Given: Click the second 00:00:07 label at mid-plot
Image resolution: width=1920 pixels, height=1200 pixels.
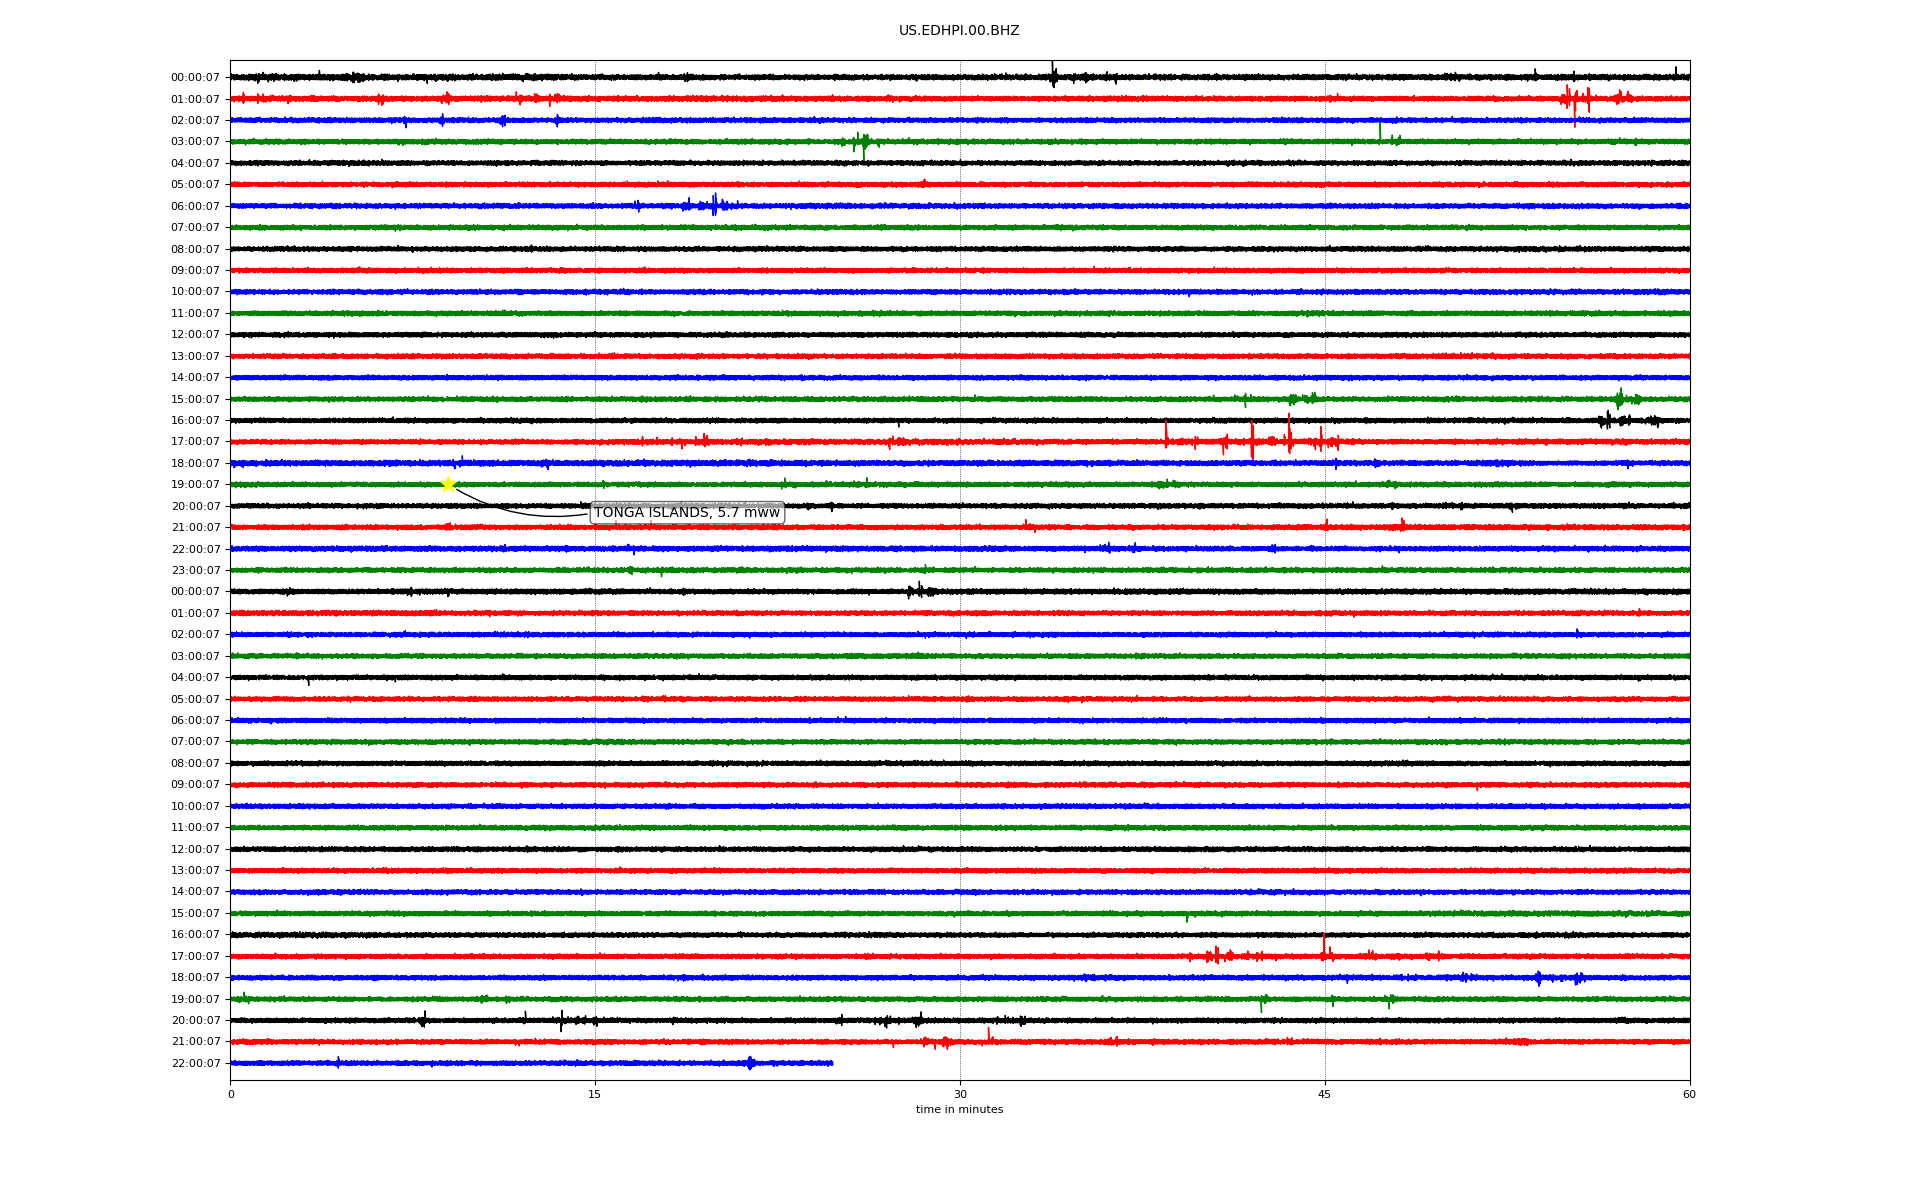Looking at the screenshot, I should pos(195,592).
